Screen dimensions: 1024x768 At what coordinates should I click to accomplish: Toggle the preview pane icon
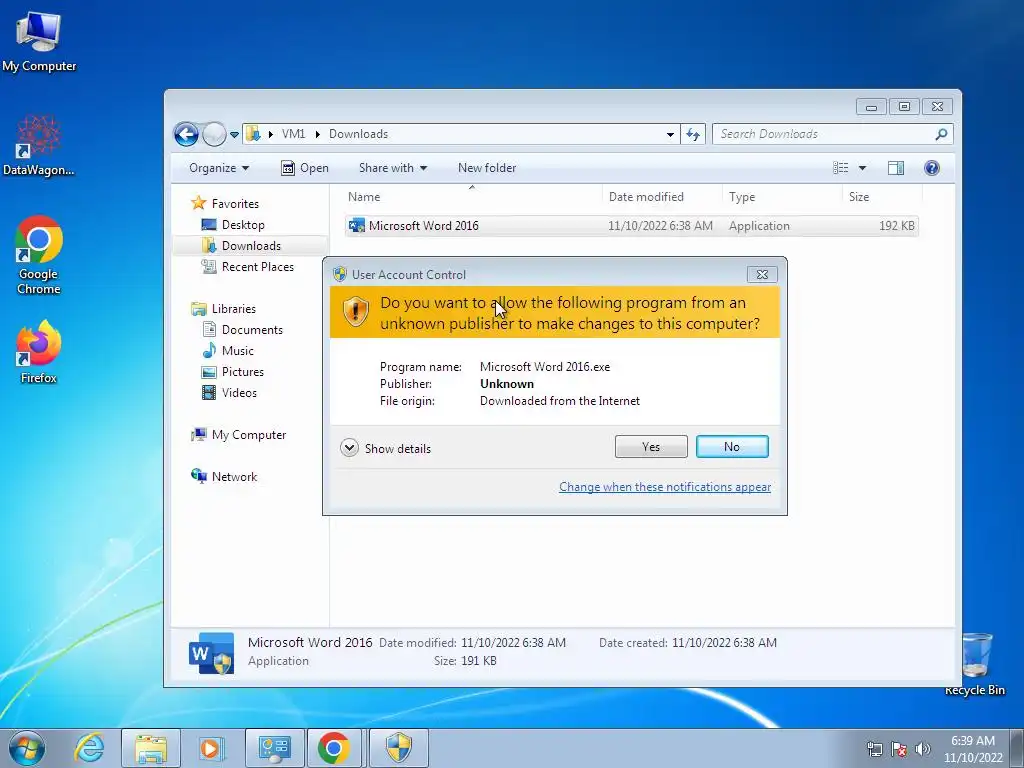[x=896, y=168]
